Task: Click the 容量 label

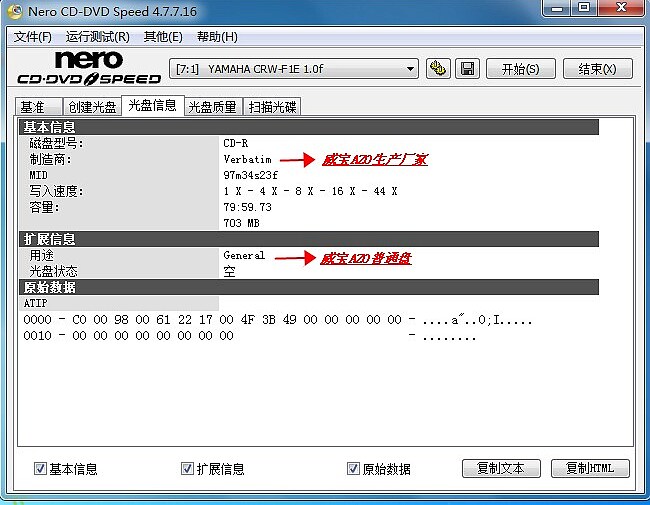Action: pyautogui.click(x=44, y=207)
